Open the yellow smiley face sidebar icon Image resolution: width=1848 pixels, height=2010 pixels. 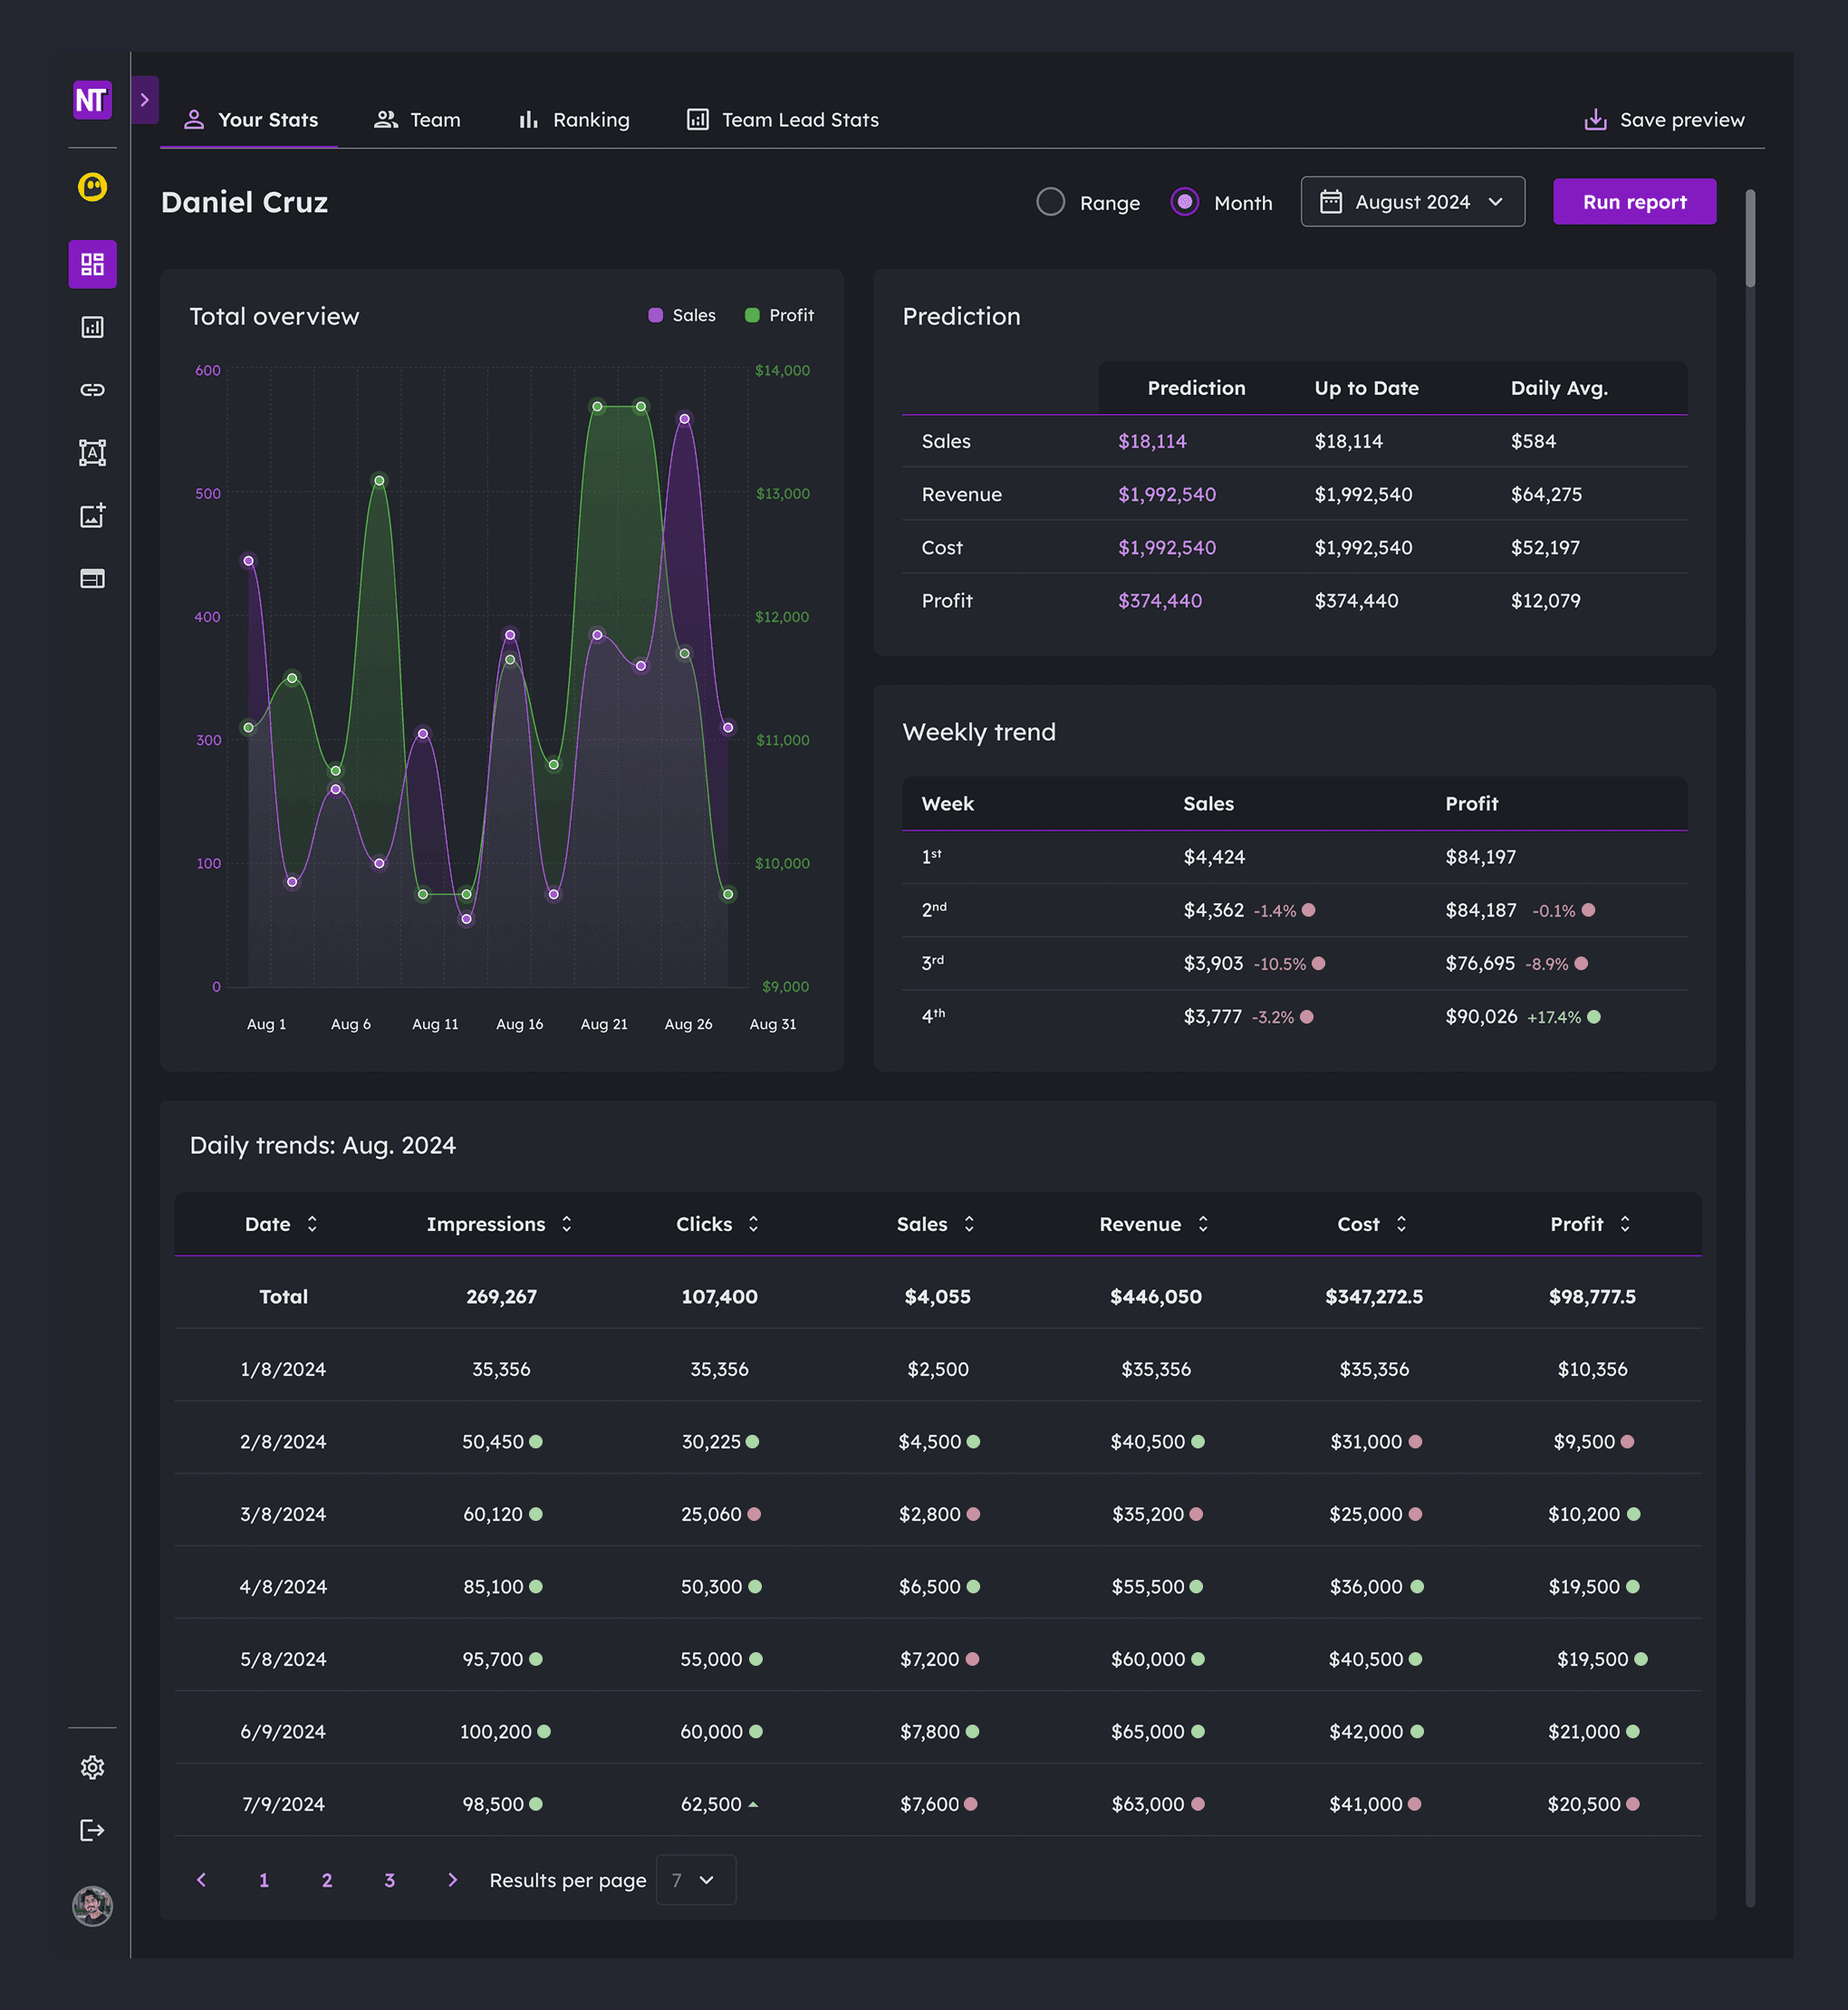(x=92, y=187)
